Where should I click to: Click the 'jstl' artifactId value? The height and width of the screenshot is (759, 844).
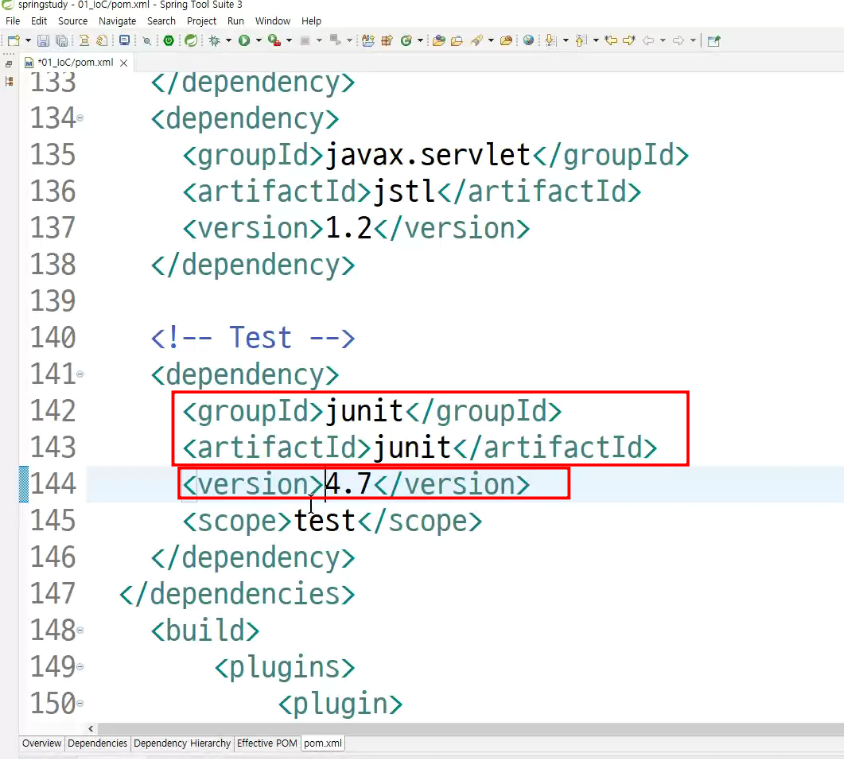click(x=404, y=192)
